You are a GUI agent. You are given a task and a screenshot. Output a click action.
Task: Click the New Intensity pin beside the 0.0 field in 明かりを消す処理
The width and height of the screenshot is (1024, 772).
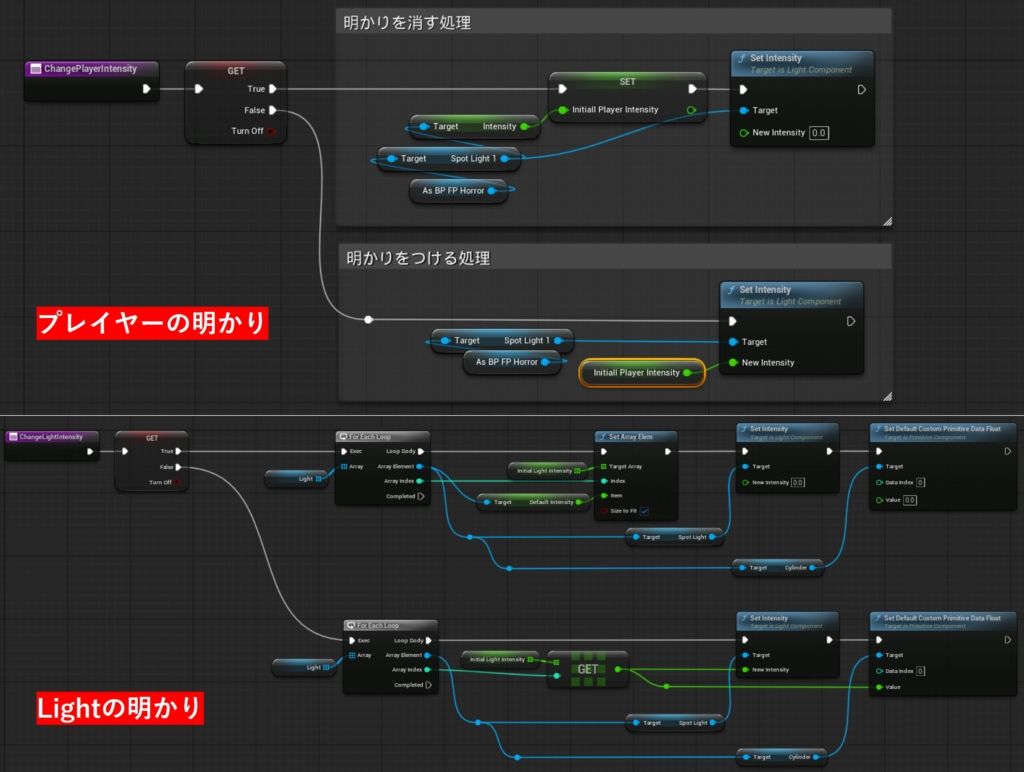coord(744,133)
